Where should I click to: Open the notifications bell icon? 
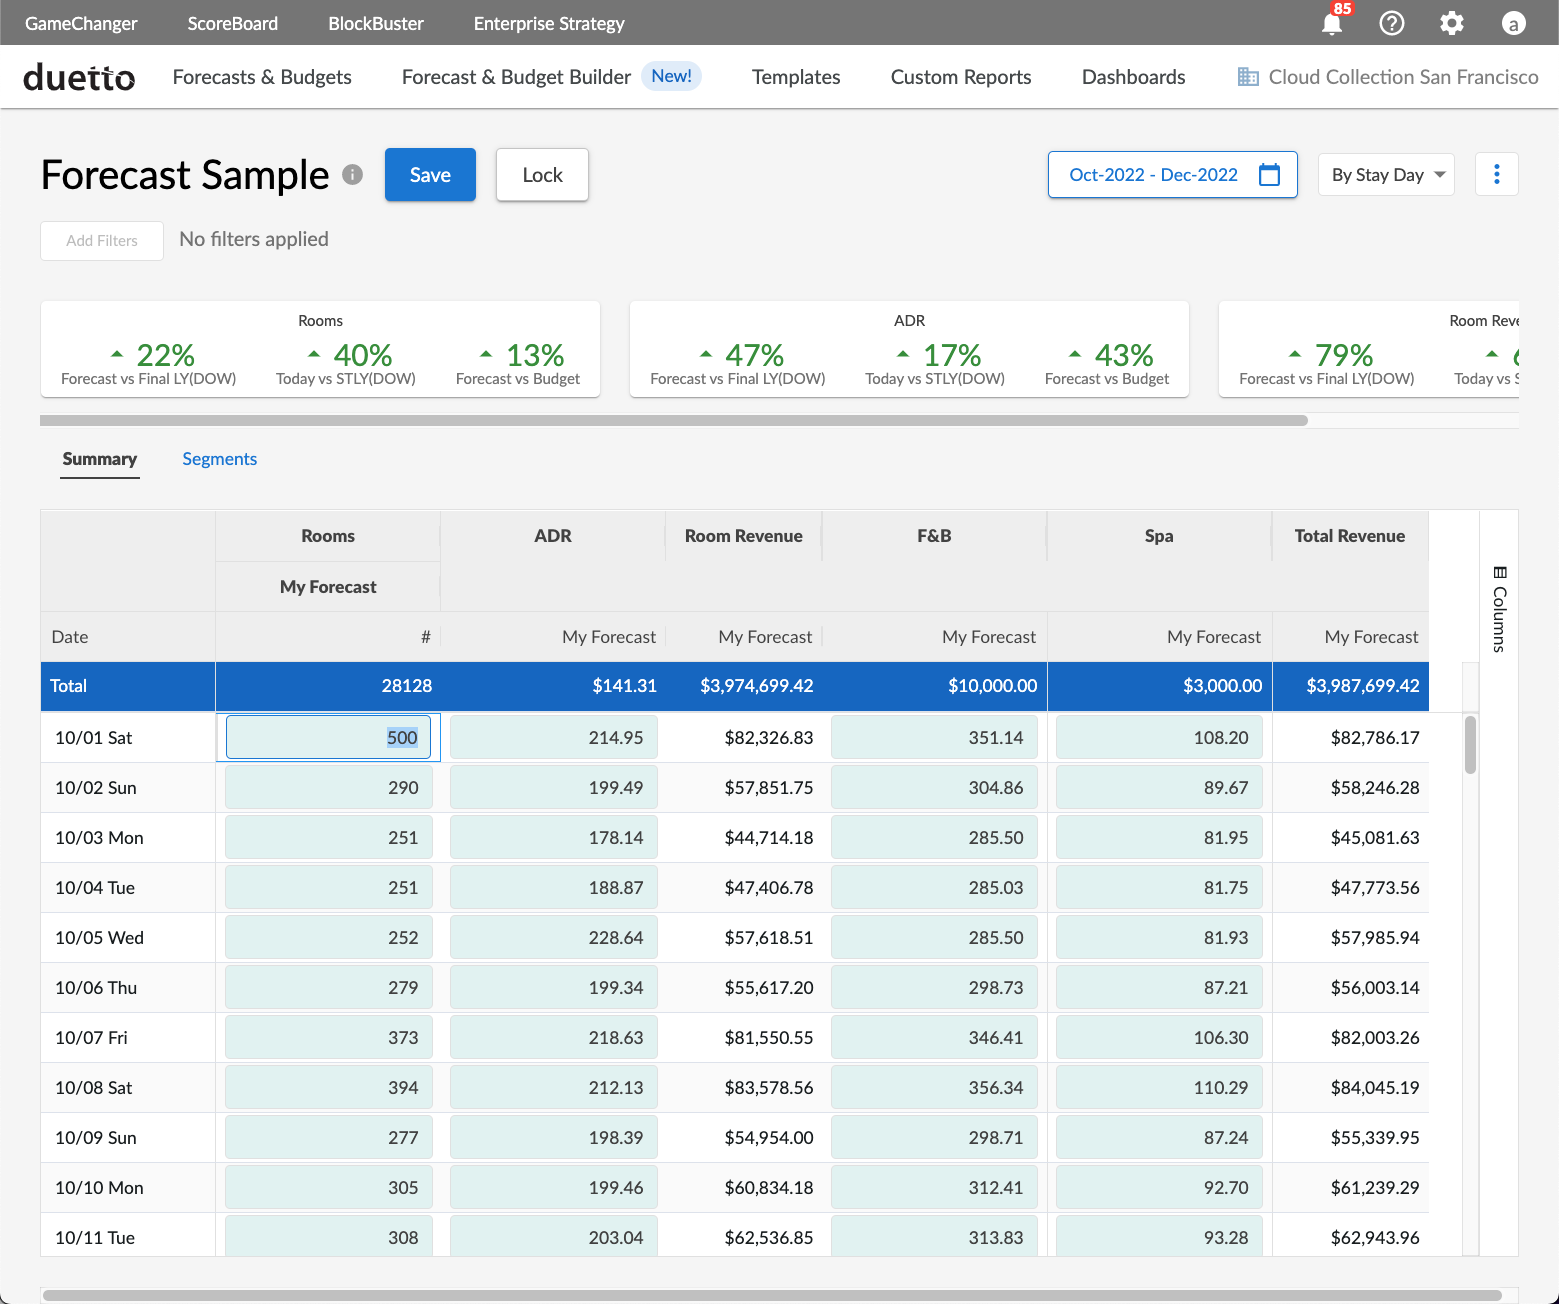(1332, 23)
